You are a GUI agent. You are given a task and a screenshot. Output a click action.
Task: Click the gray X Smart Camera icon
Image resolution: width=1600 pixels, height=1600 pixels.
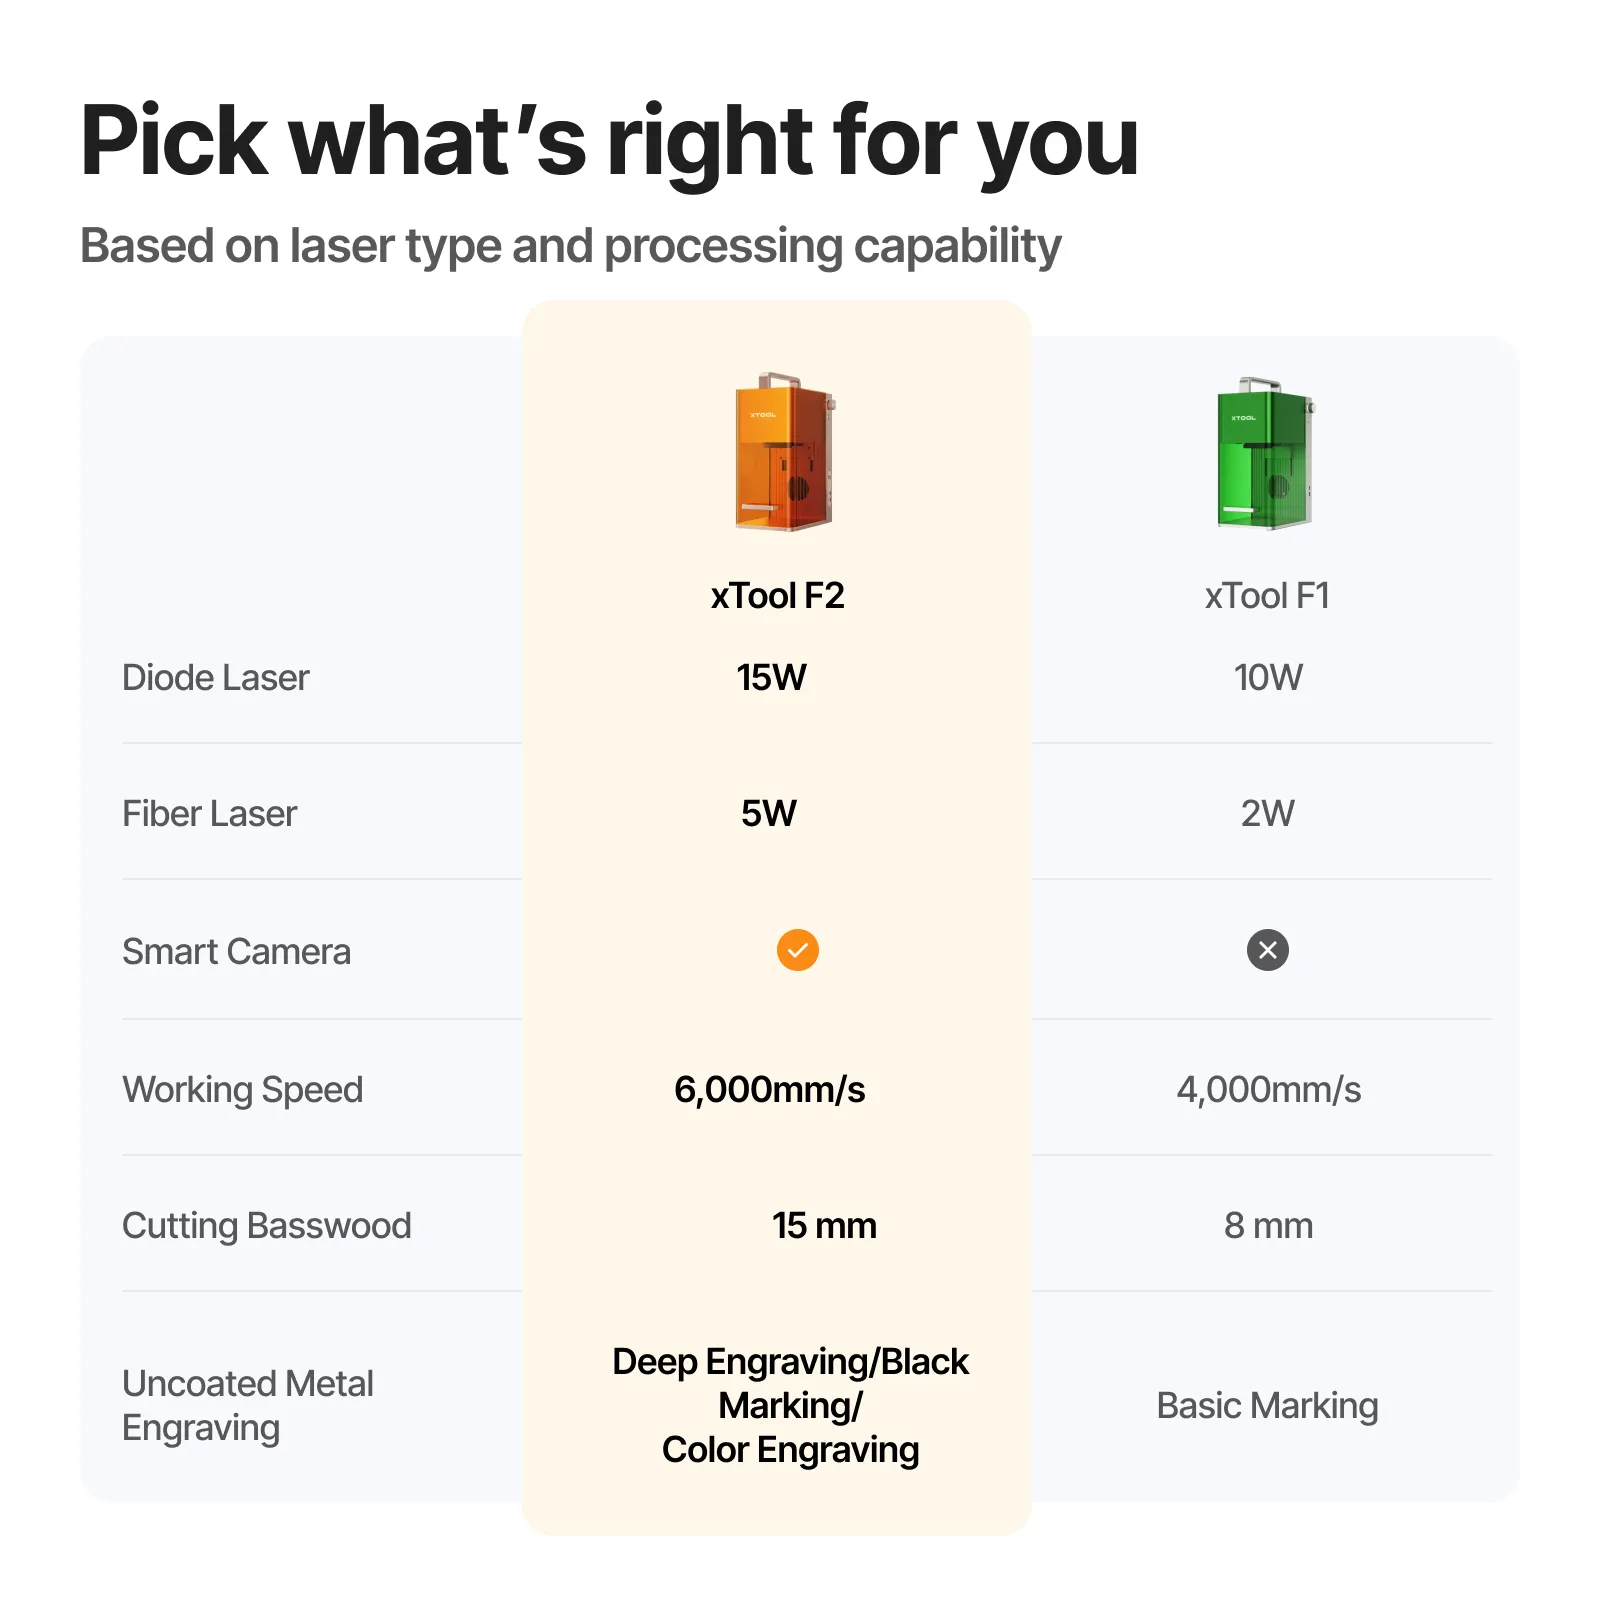click(x=1267, y=950)
